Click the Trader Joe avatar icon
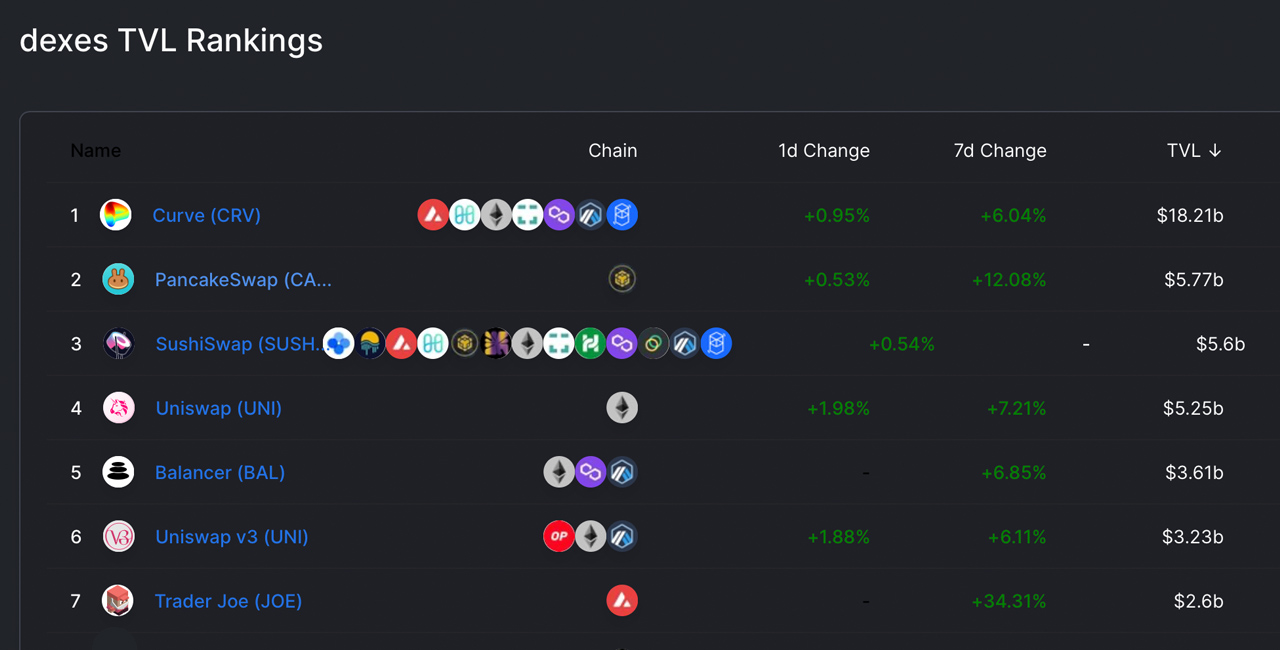 point(118,601)
